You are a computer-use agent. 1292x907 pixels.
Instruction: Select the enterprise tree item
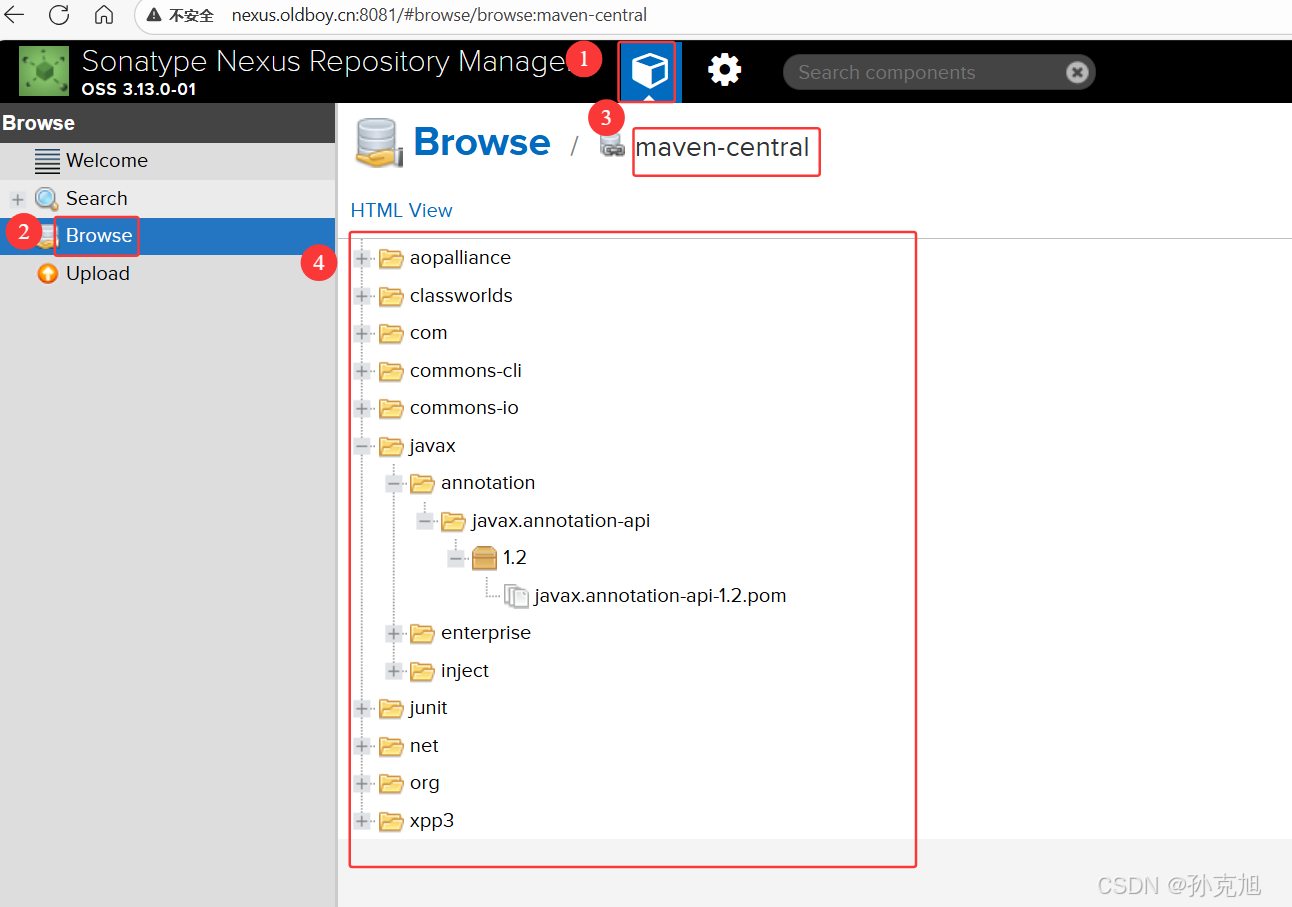[x=486, y=633]
